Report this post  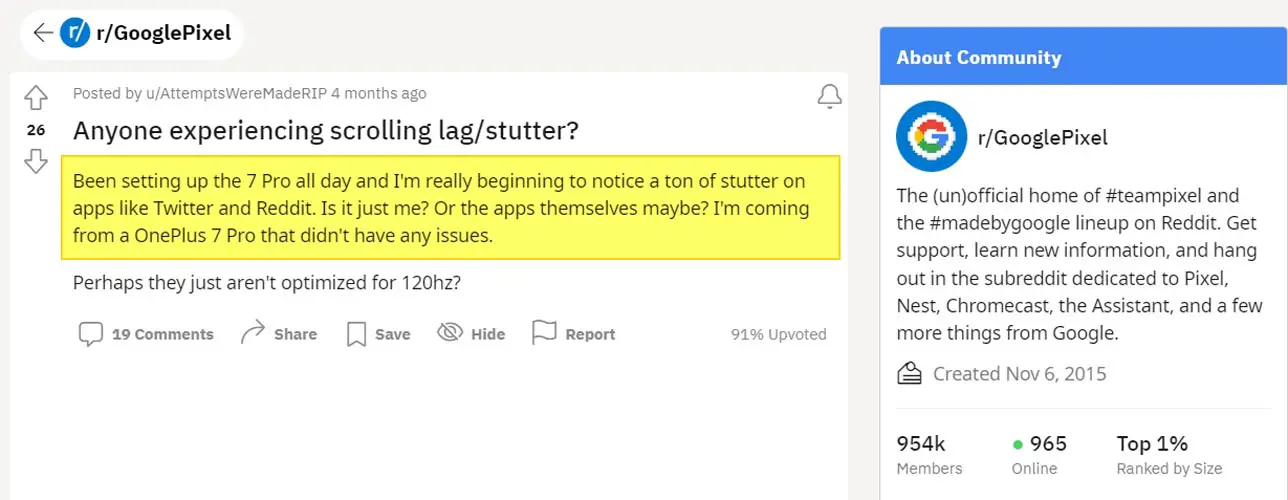click(x=590, y=334)
